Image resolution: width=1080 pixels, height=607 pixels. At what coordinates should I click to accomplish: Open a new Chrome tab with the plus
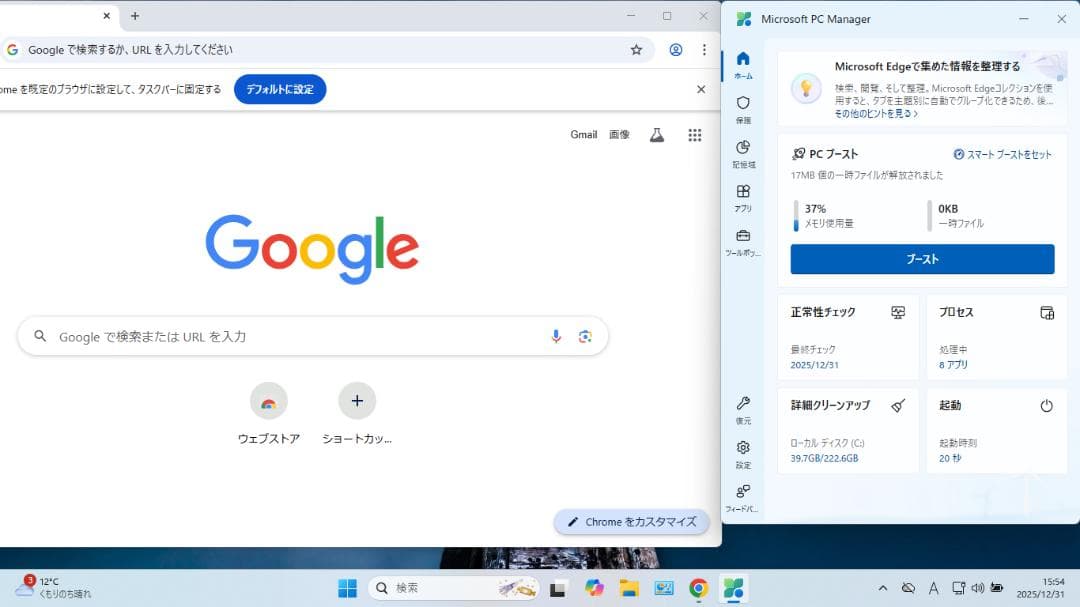click(x=134, y=16)
